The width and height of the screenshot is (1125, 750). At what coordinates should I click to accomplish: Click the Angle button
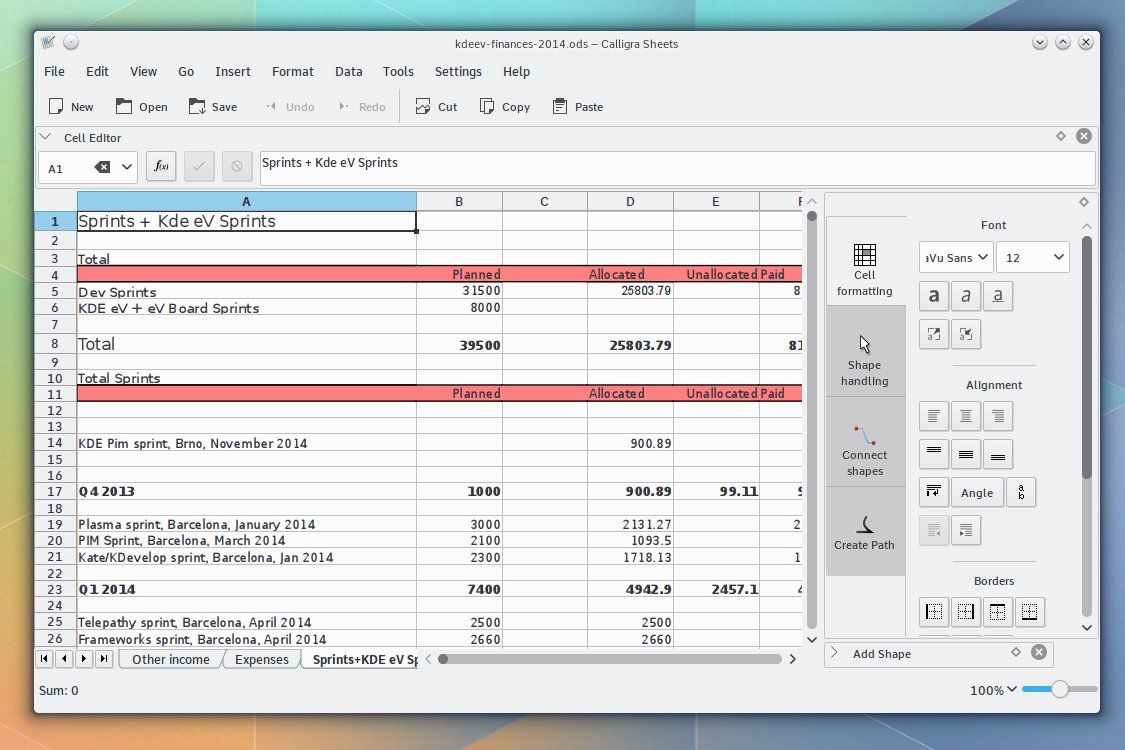(977, 492)
